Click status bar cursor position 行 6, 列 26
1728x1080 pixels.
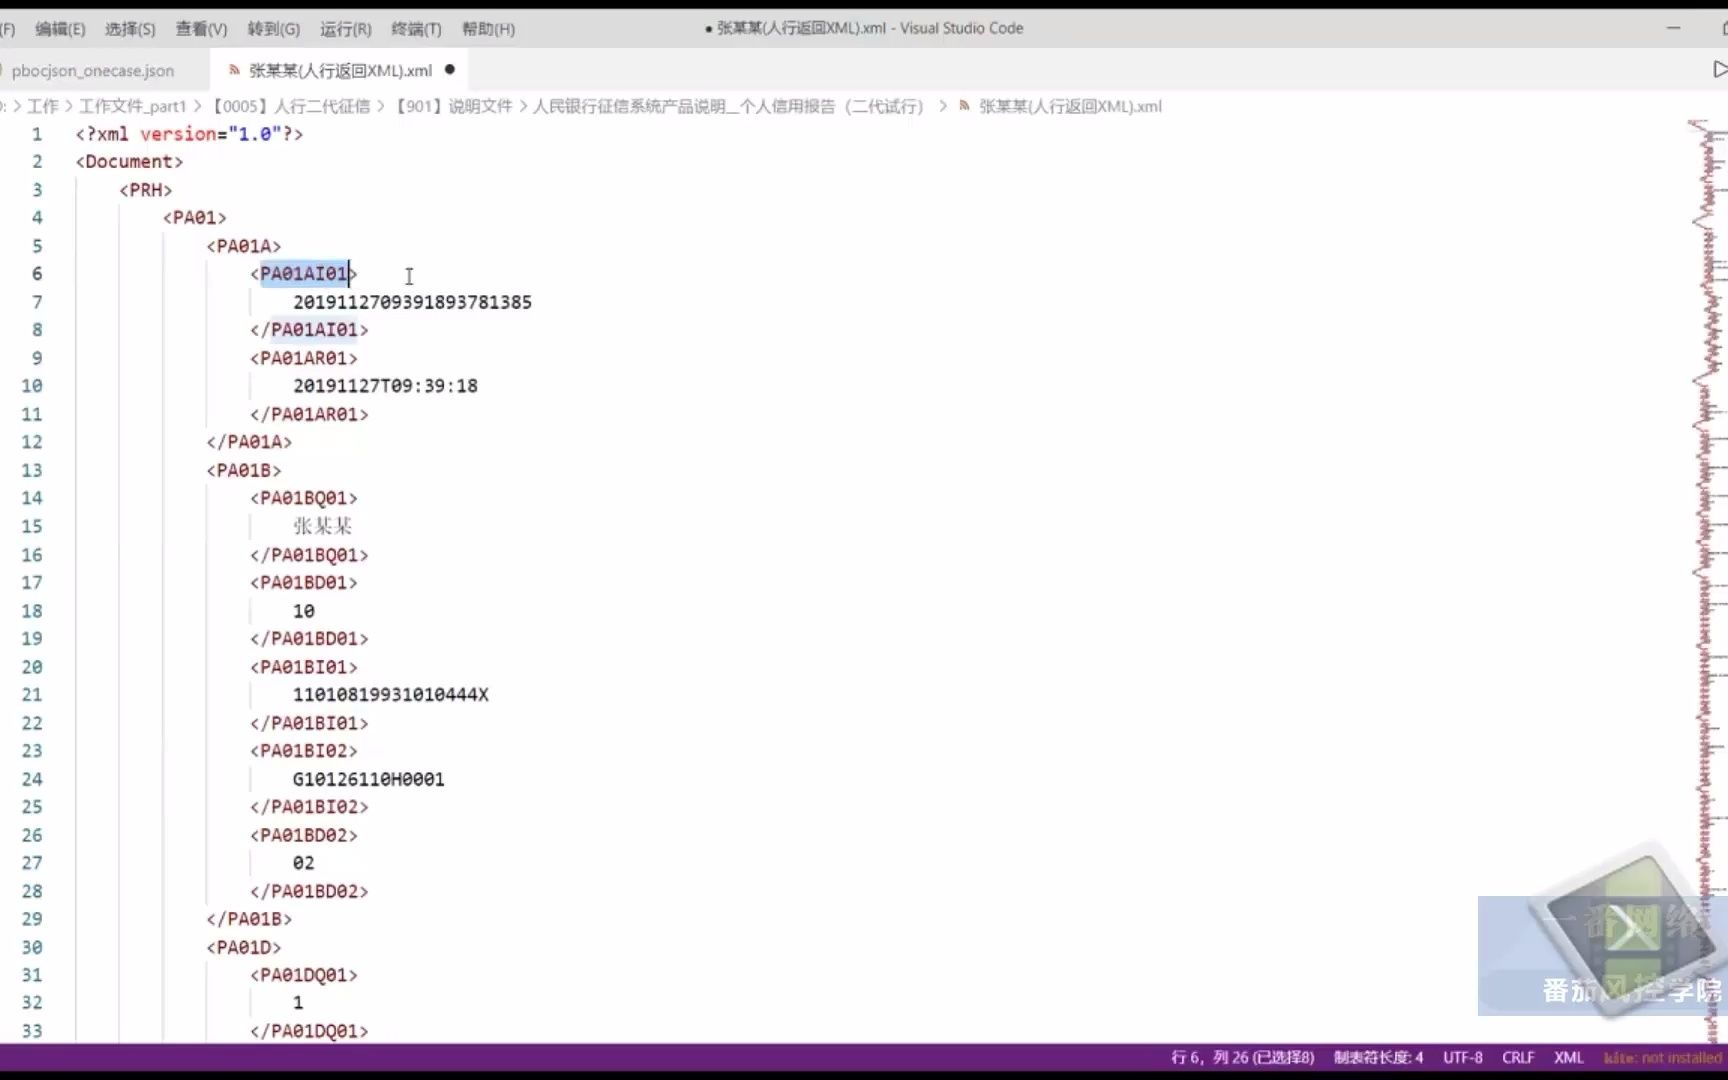click(1243, 1057)
